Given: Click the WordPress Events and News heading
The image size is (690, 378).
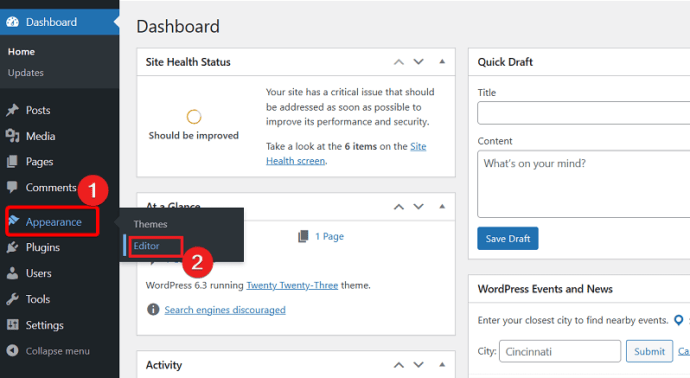Looking at the screenshot, I should click(x=545, y=289).
